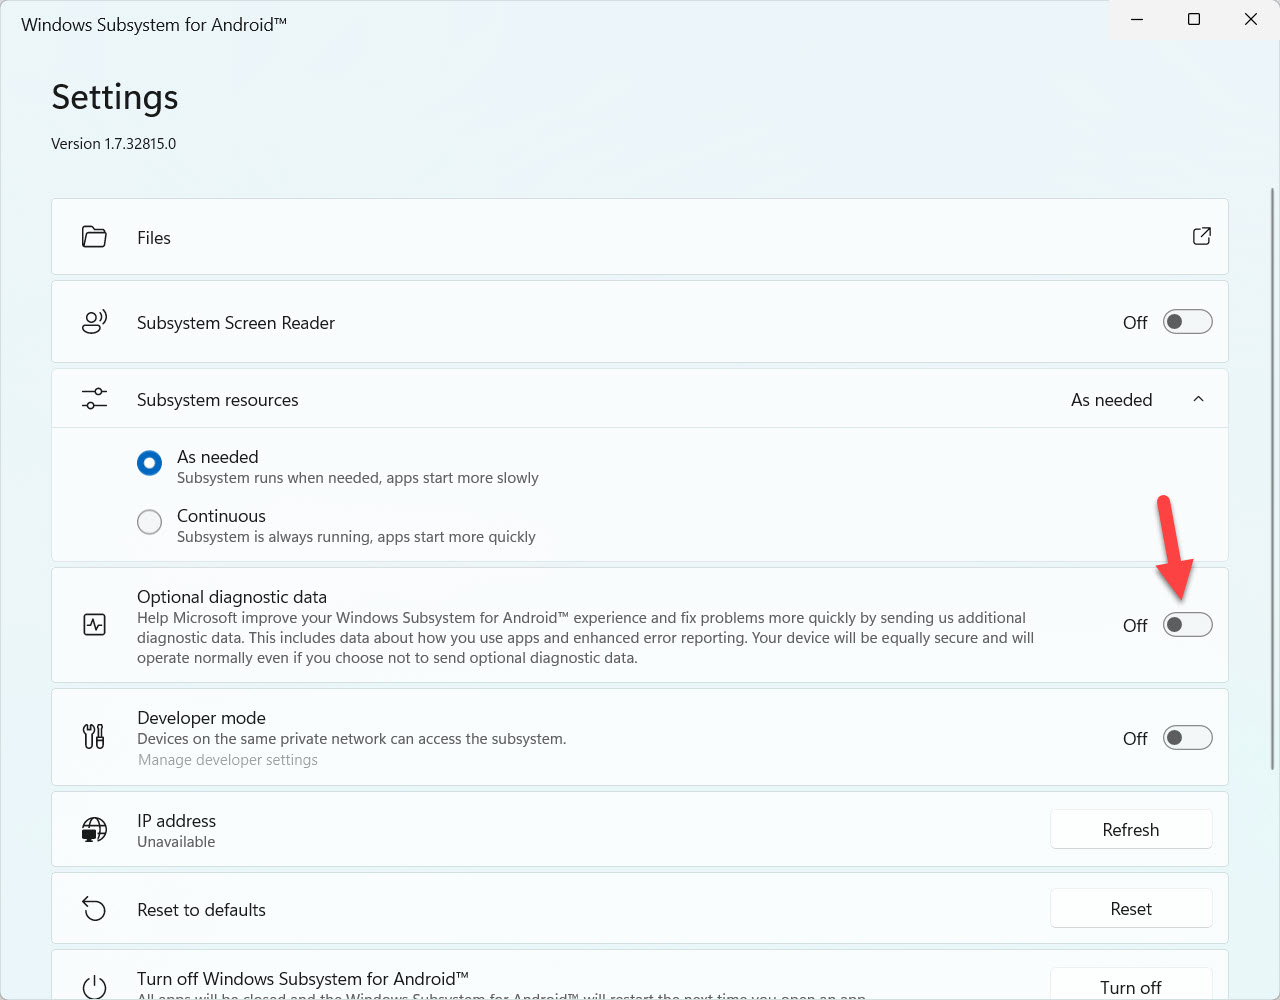Enable the Subsystem Screen Reader toggle
The image size is (1280, 1000).
pos(1187,322)
